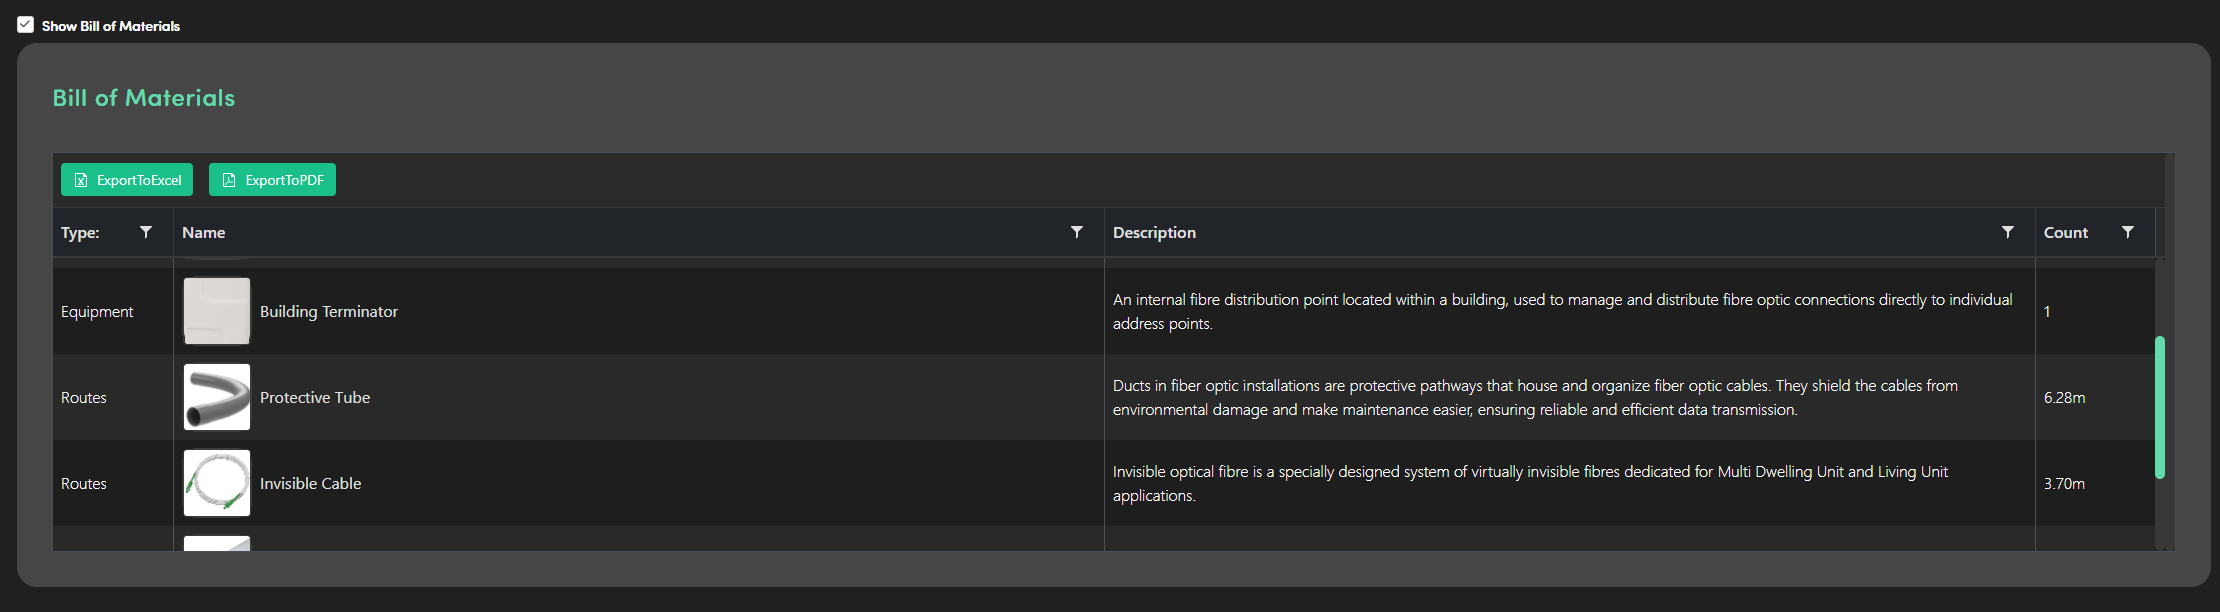The image size is (2220, 612).
Task: Select the Invisible Cable thumbnail image
Action: [217, 483]
